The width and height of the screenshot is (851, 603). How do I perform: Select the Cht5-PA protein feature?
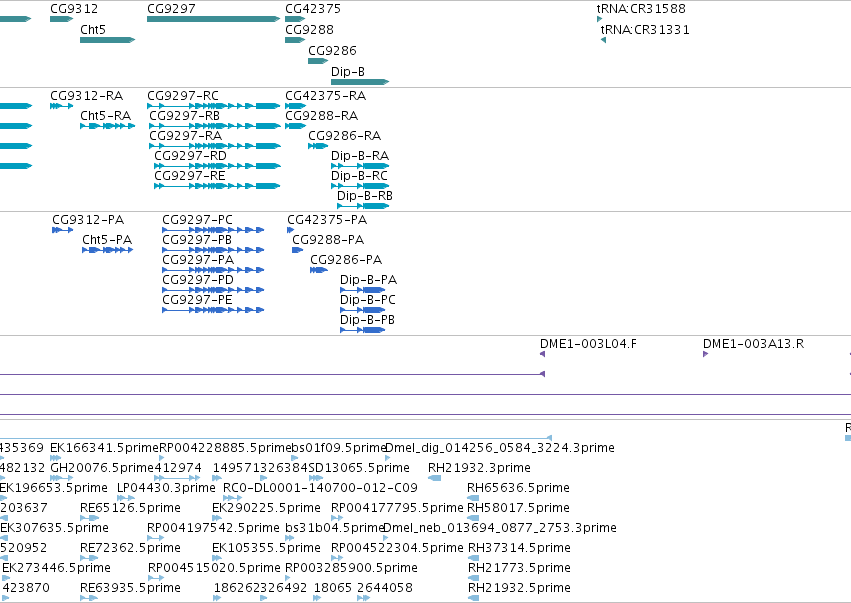coord(107,250)
